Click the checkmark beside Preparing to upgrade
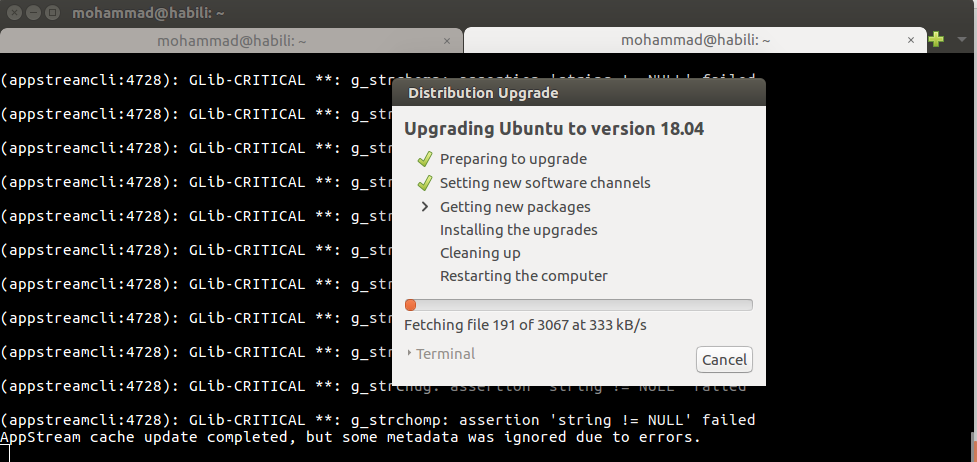Viewport: 977px width, 462px height. pyautogui.click(x=424, y=159)
